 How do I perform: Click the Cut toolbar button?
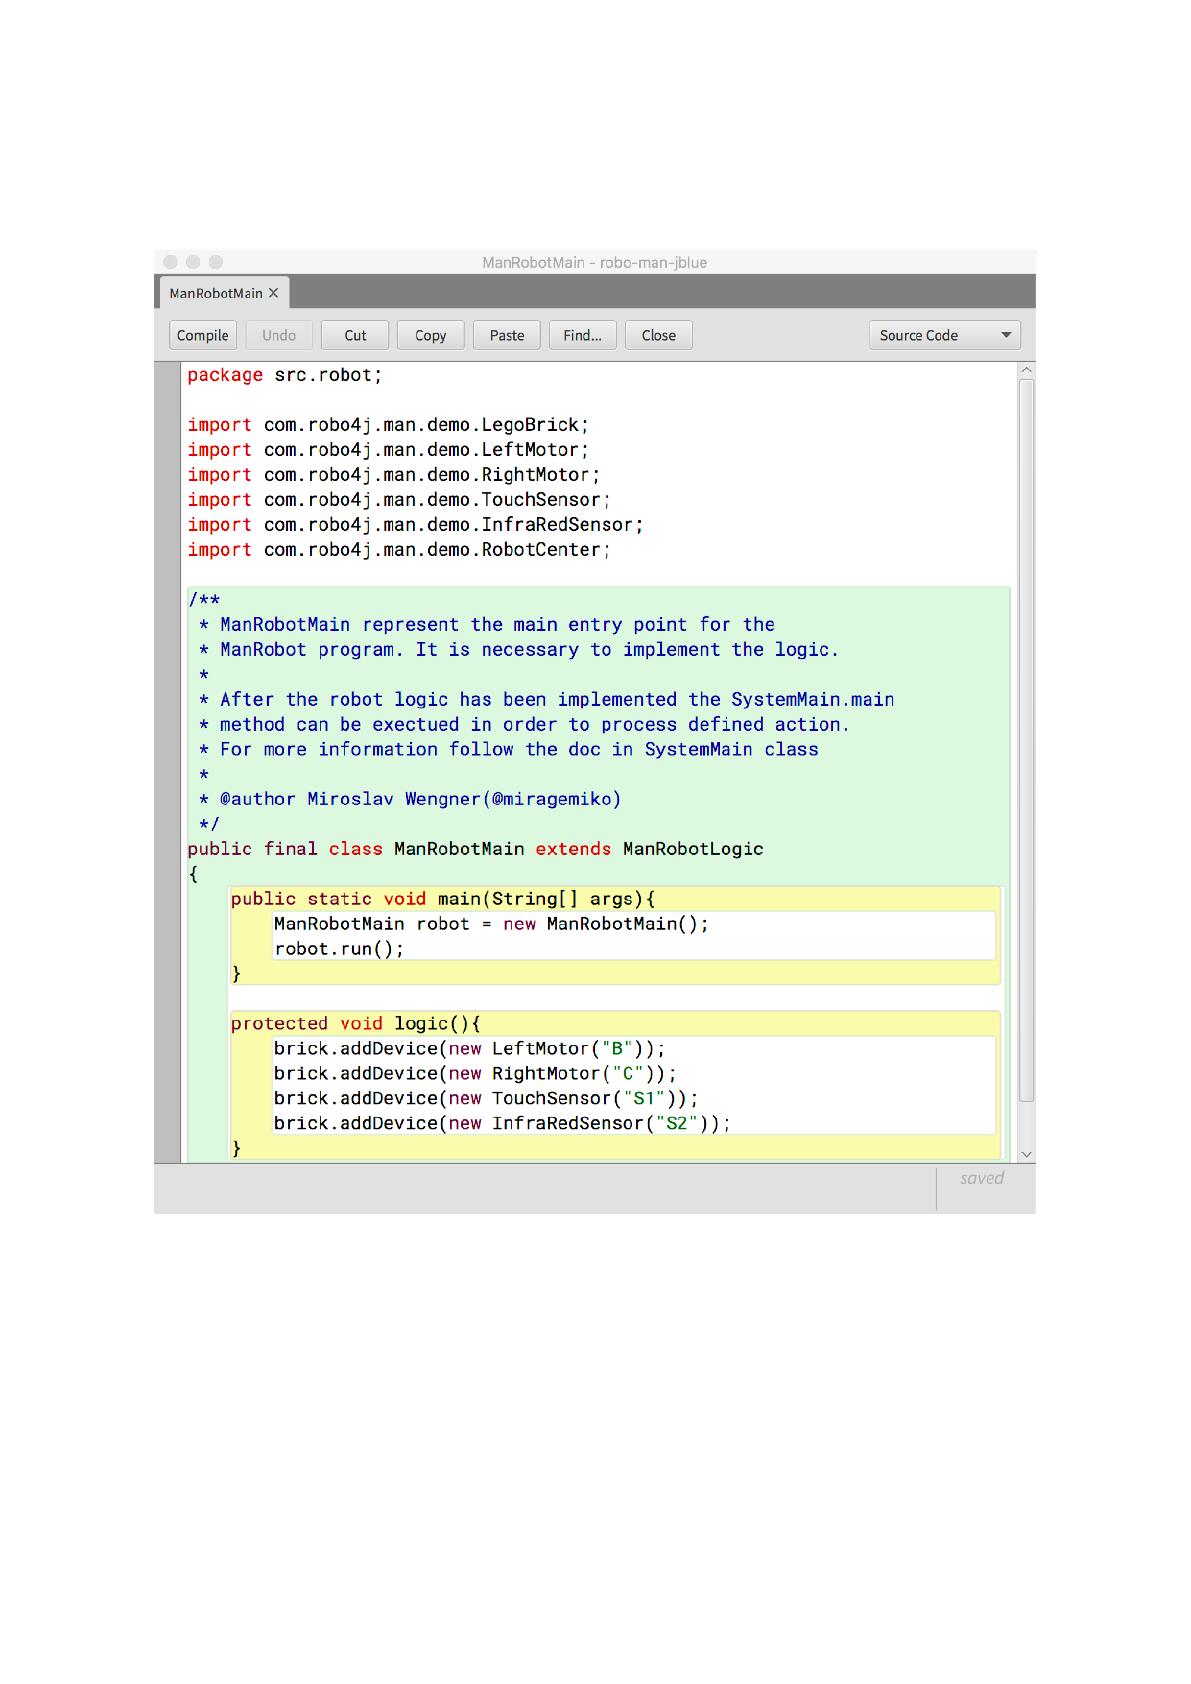tap(355, 336)
